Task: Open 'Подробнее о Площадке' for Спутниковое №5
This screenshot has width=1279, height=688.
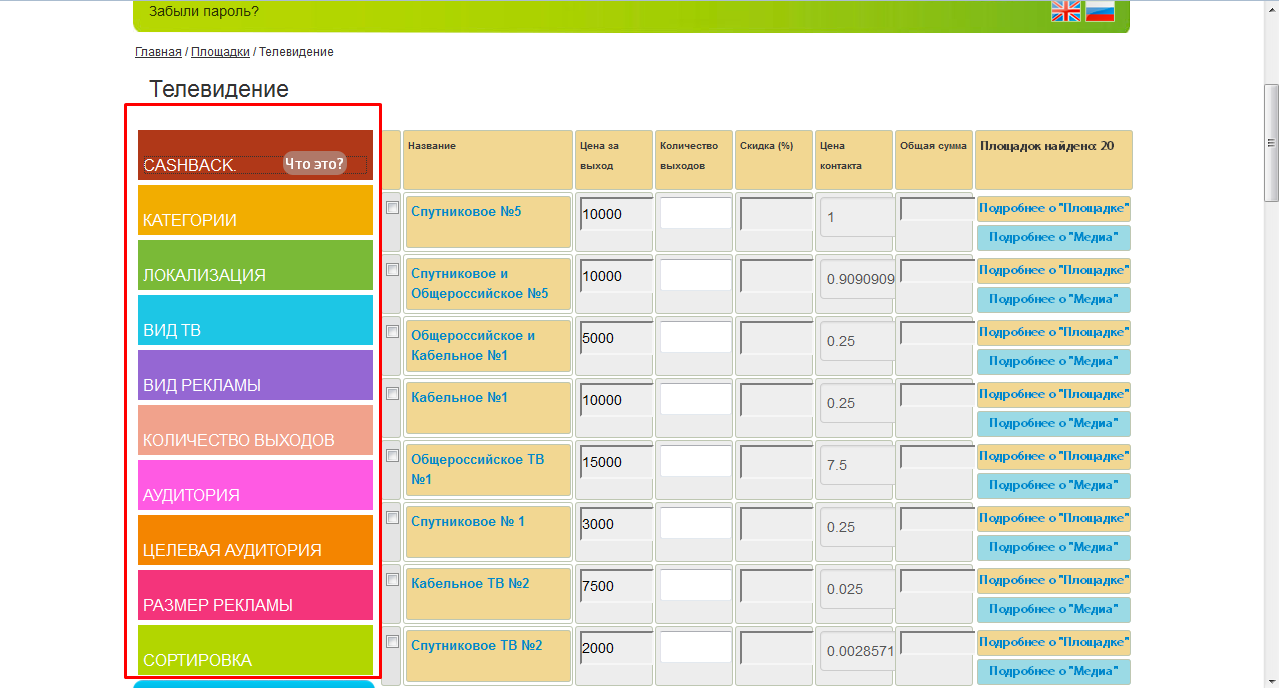Action: (x=1054, y=209)
